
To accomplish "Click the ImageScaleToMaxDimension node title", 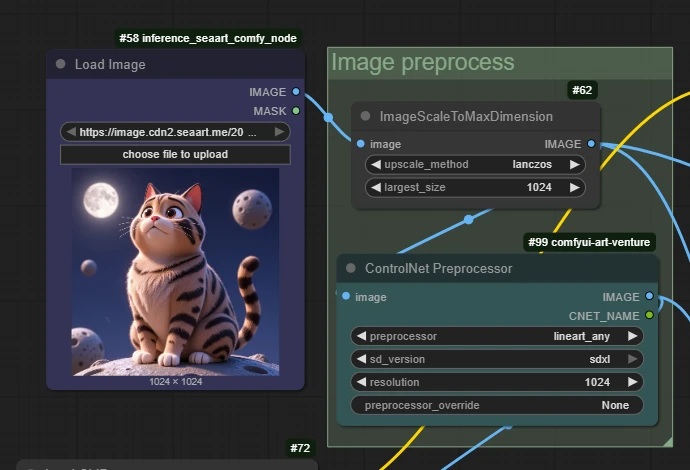I will [x=466, y=117].
